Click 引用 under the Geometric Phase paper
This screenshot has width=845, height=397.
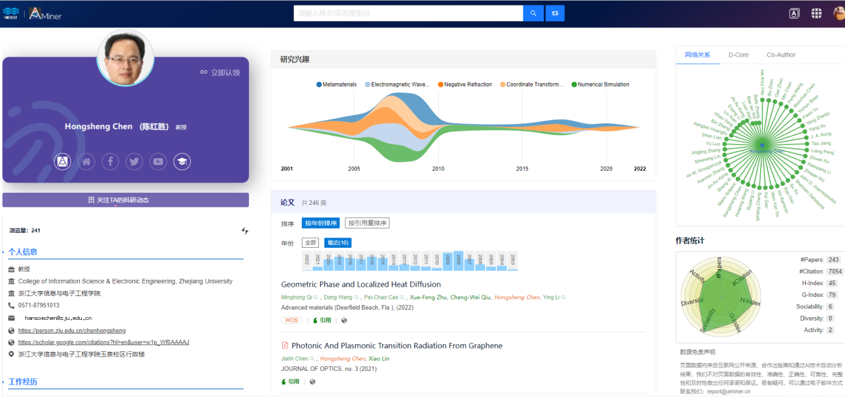[322, 320]
